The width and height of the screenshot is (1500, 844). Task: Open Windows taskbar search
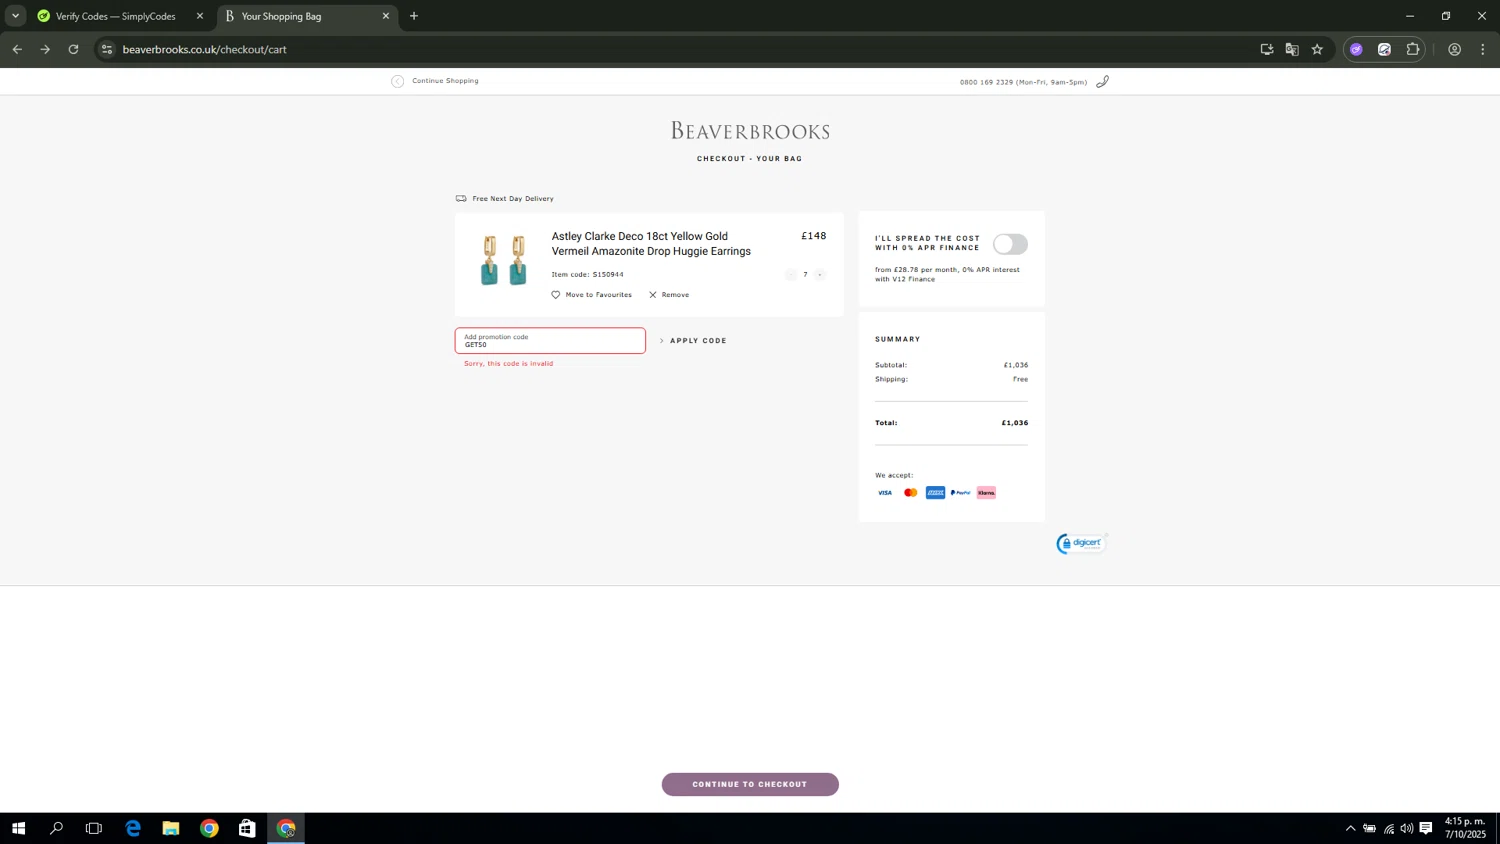[56, 828]
